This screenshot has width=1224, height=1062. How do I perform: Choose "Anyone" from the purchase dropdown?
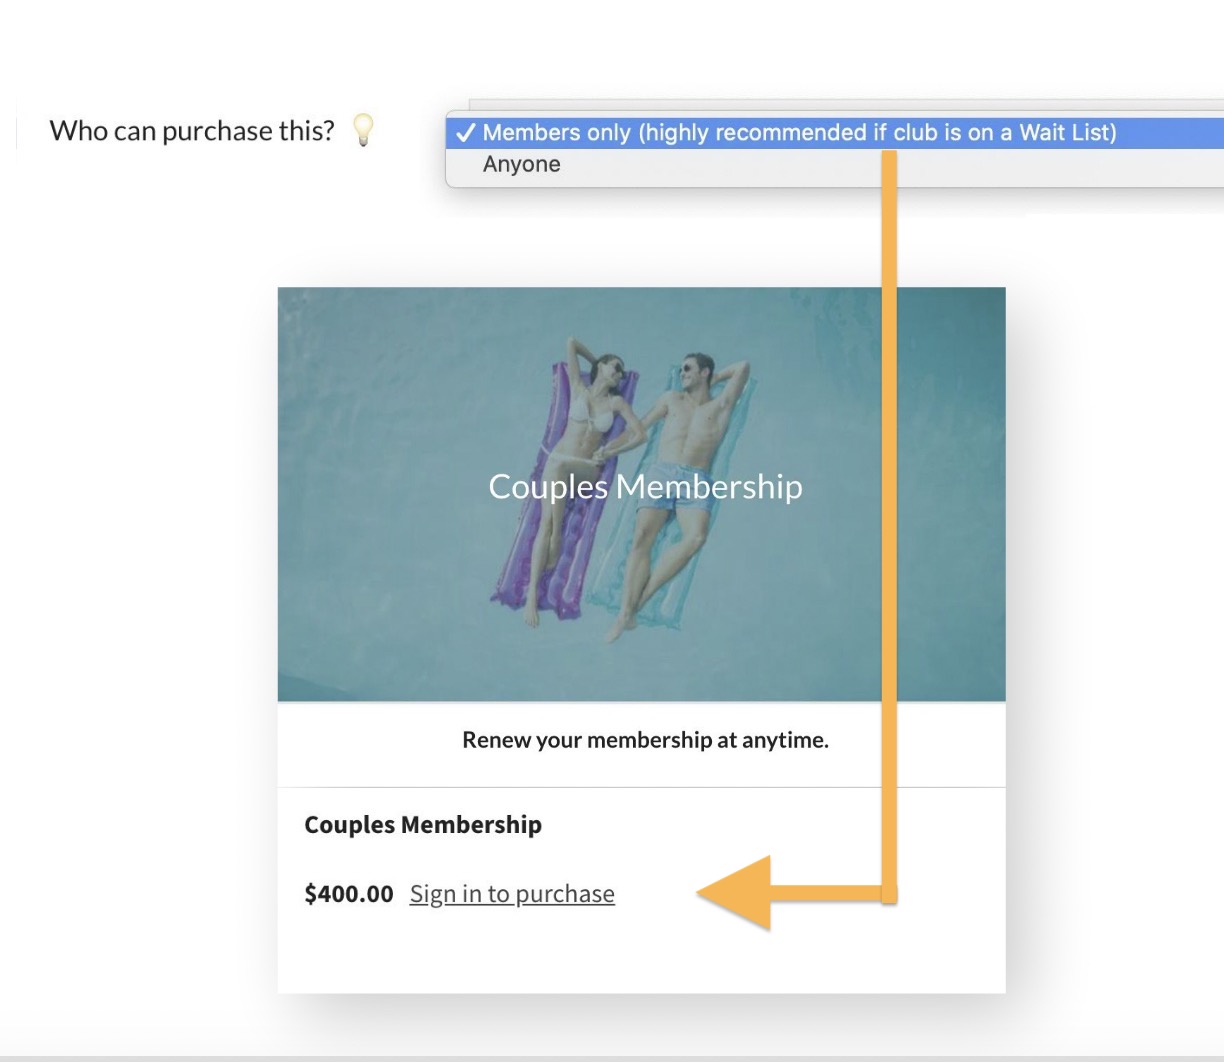click(521, 165)
